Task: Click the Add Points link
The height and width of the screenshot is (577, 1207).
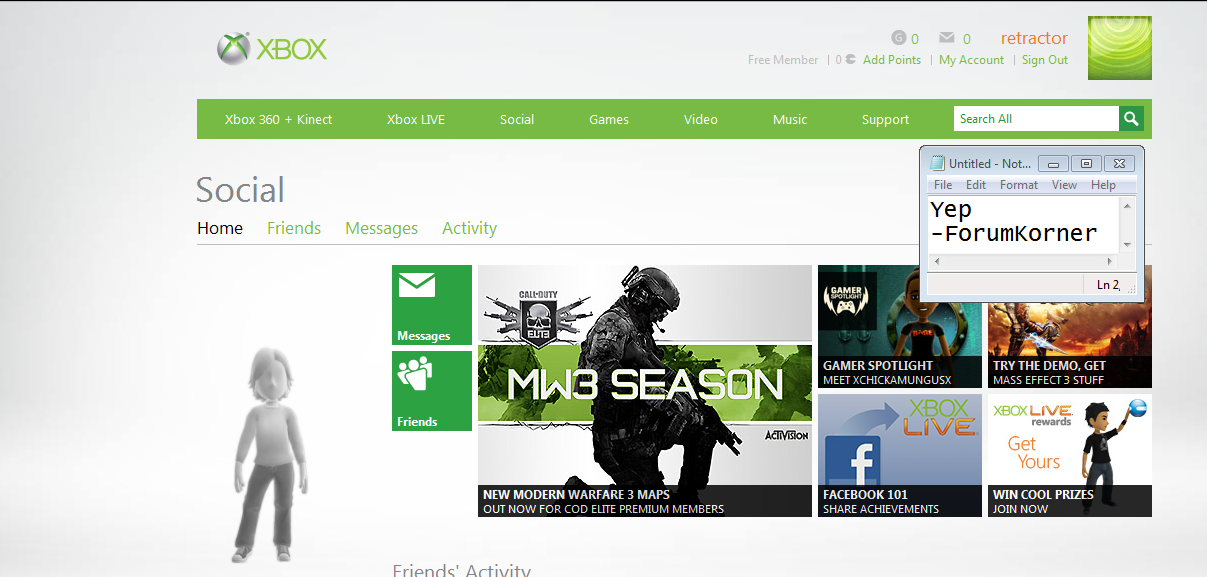Action: (x=892, y=60)
